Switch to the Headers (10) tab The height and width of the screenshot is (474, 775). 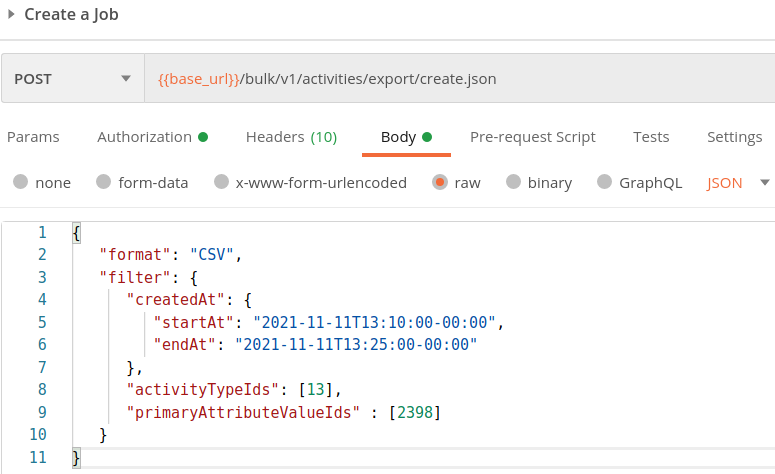point(291,137)
